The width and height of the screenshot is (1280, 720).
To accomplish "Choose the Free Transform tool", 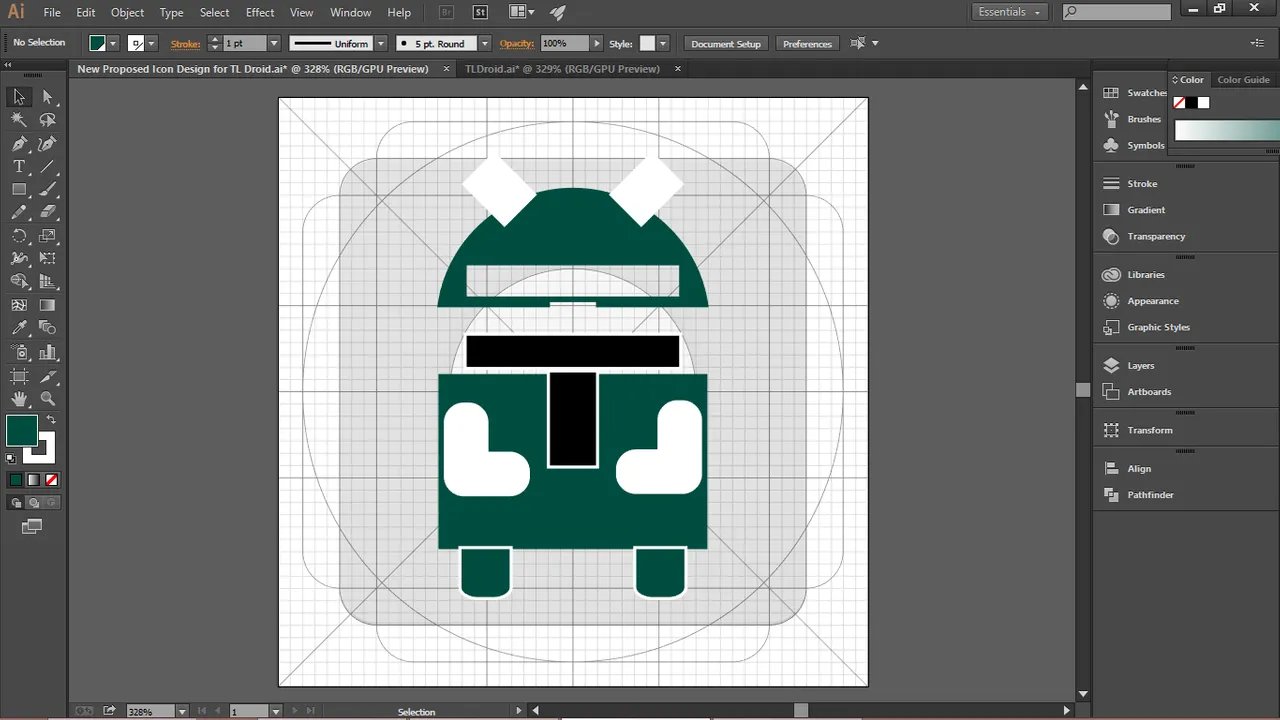I will [47, 259].
